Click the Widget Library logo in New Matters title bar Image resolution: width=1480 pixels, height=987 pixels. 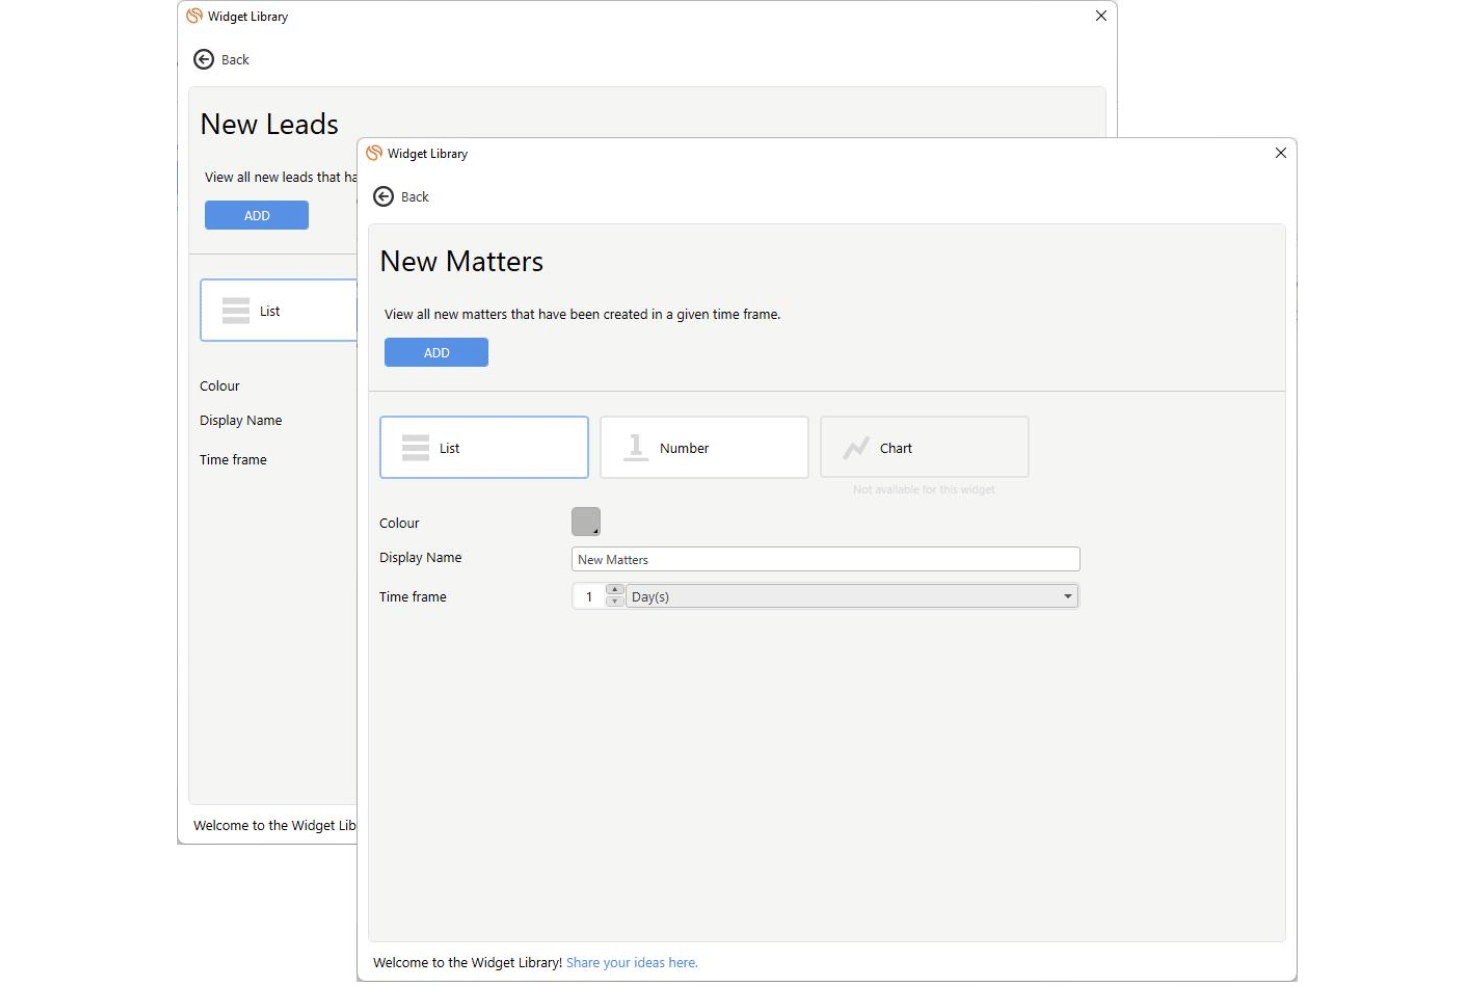click(374, 153)
